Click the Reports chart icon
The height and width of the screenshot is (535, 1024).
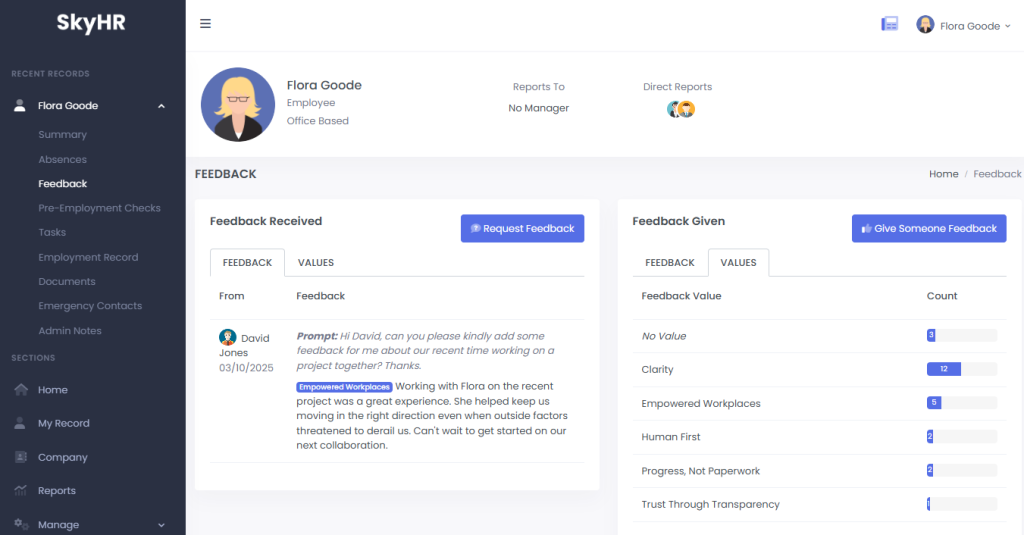coord(21,491)
